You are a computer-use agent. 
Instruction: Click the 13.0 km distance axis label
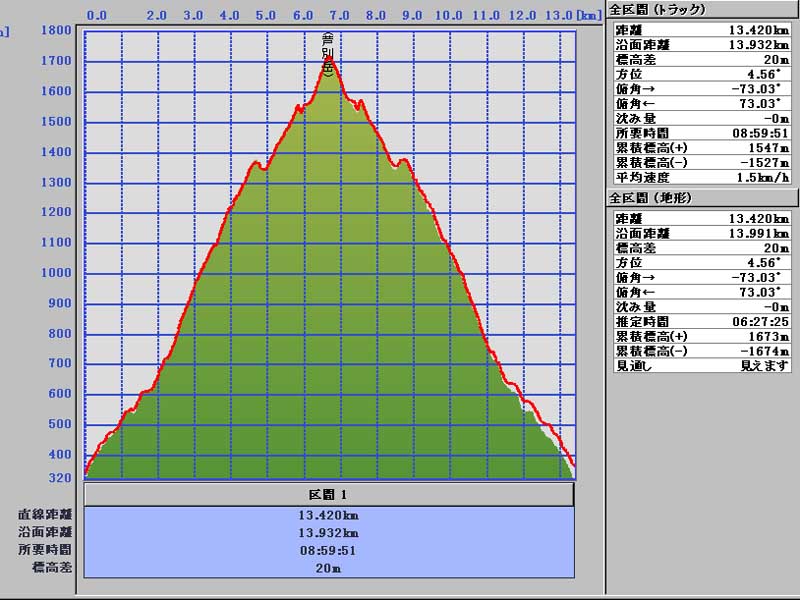pyautogui.click(x=559, y=16)
